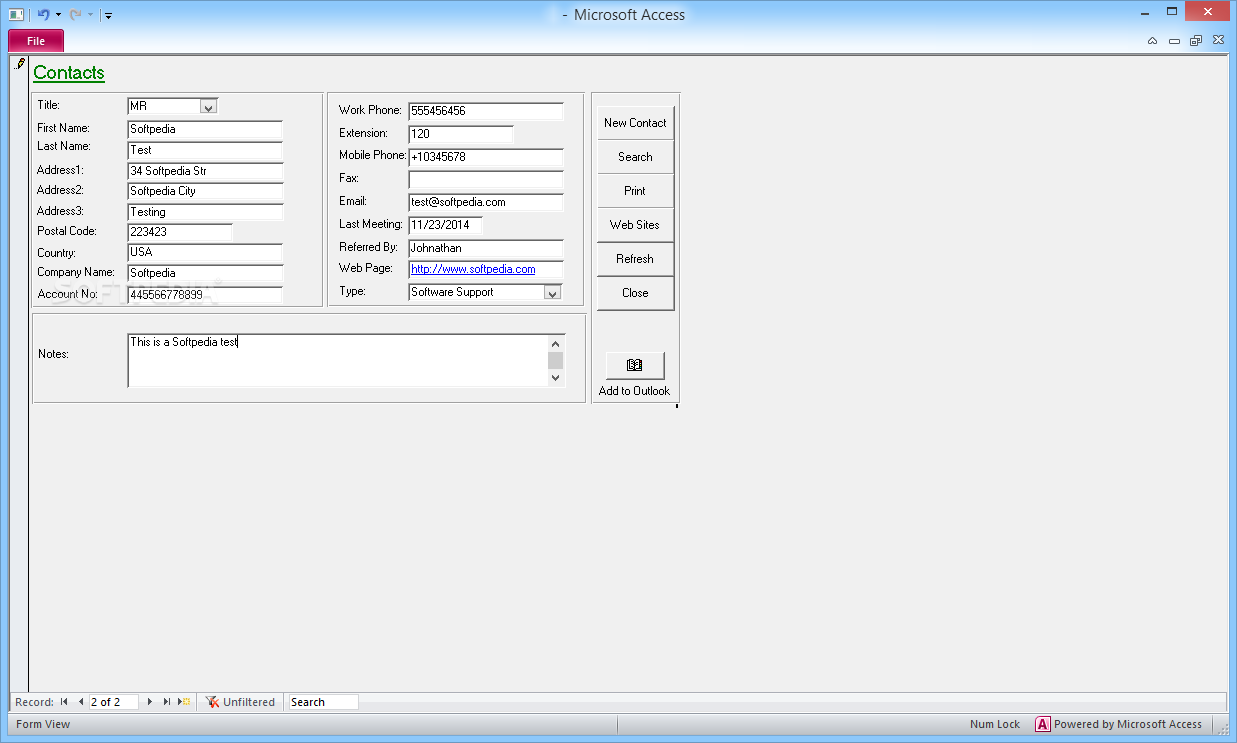The height and width of the screenshot is (743, 1237).
Task: Click the Referred By field Johnathan
Action: (x=486, y=248)
